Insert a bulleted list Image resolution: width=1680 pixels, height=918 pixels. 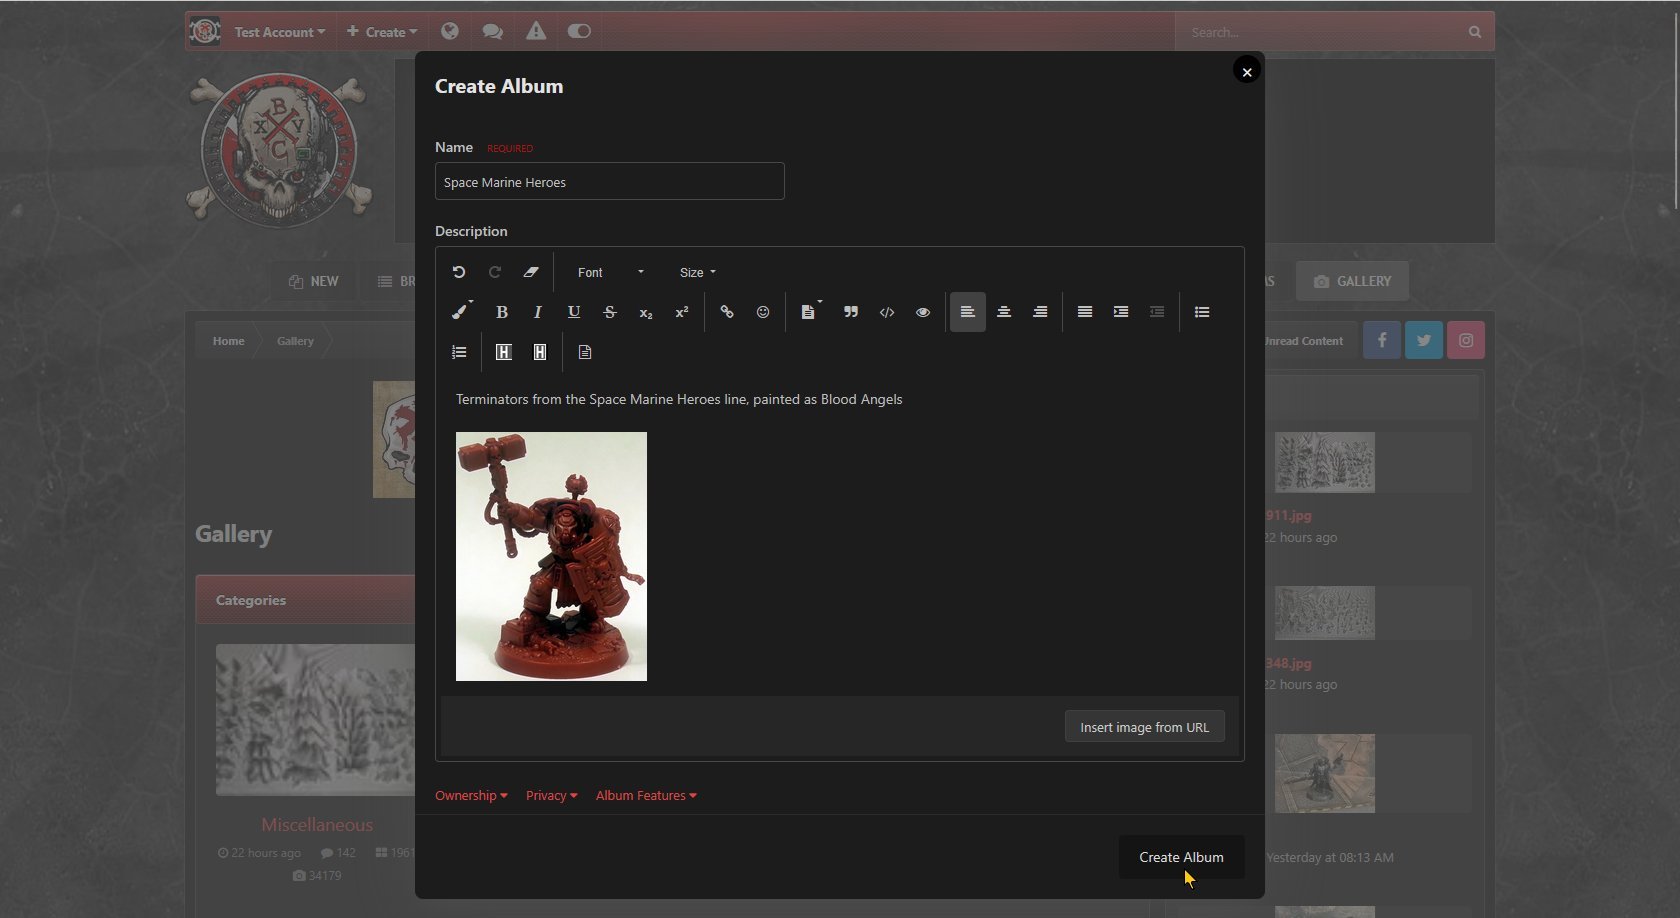[x=1202, y=312]
